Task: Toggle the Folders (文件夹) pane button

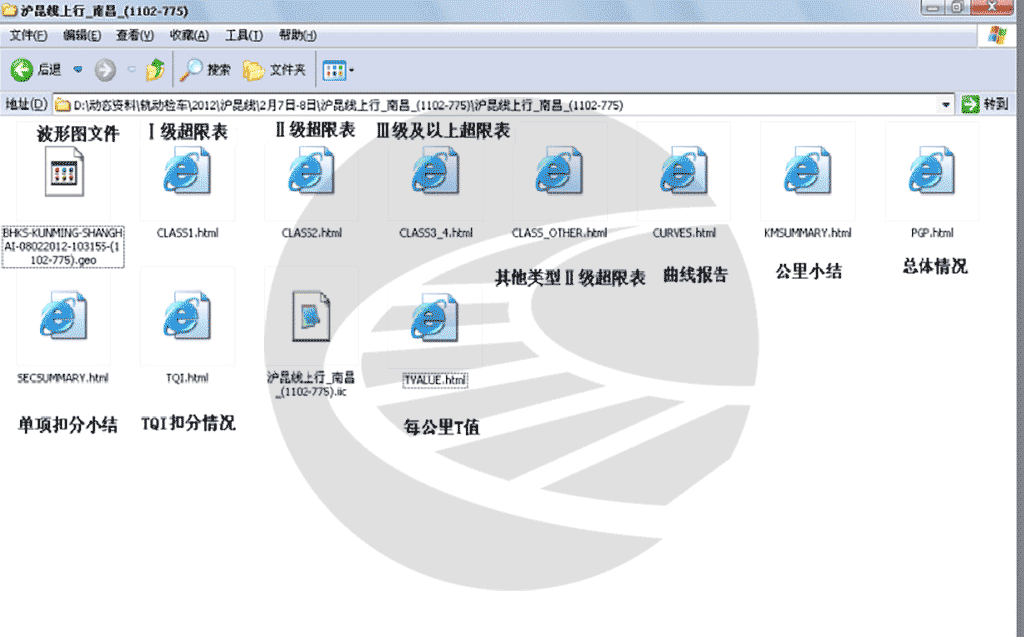Action: pyautogui.click(x=274, y=69)
